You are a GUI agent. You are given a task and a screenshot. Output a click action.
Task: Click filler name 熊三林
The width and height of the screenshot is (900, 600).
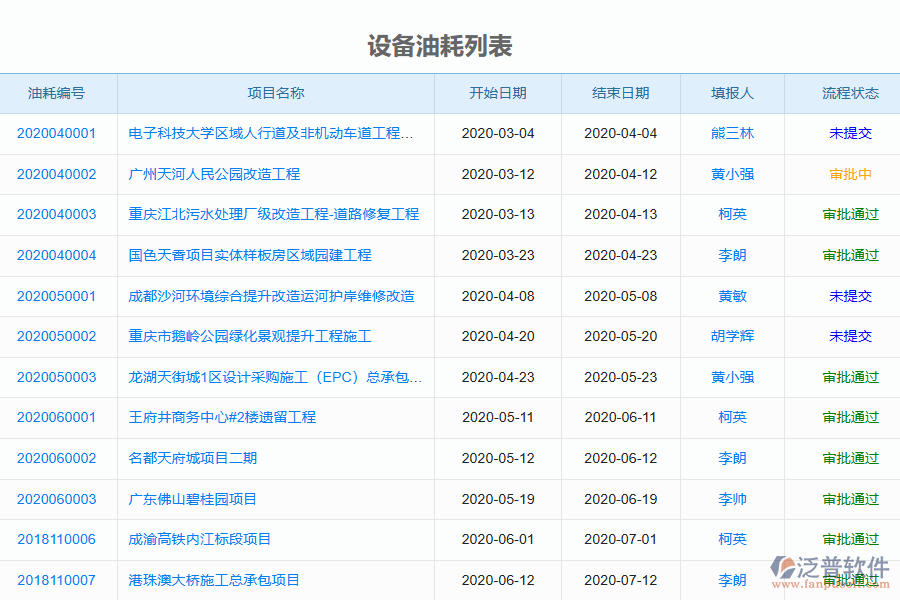[x=732, y=132]
